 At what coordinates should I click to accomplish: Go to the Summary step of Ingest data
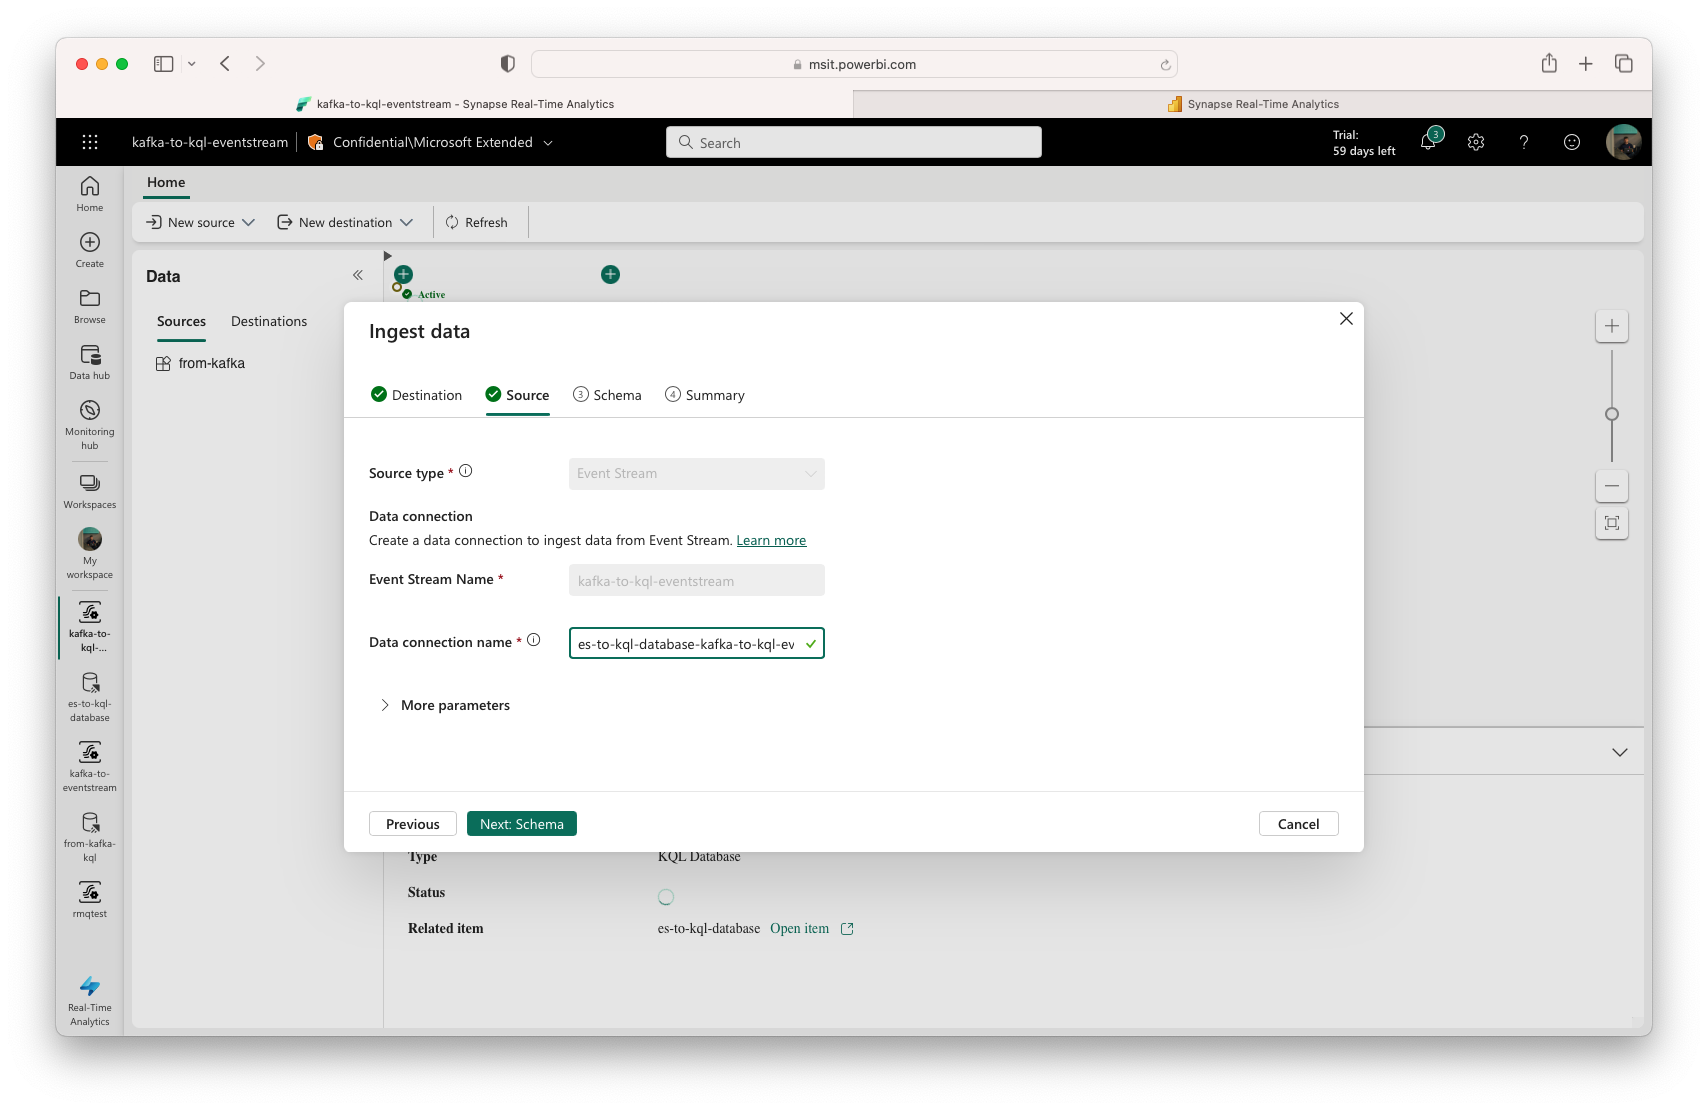[704, 394]
